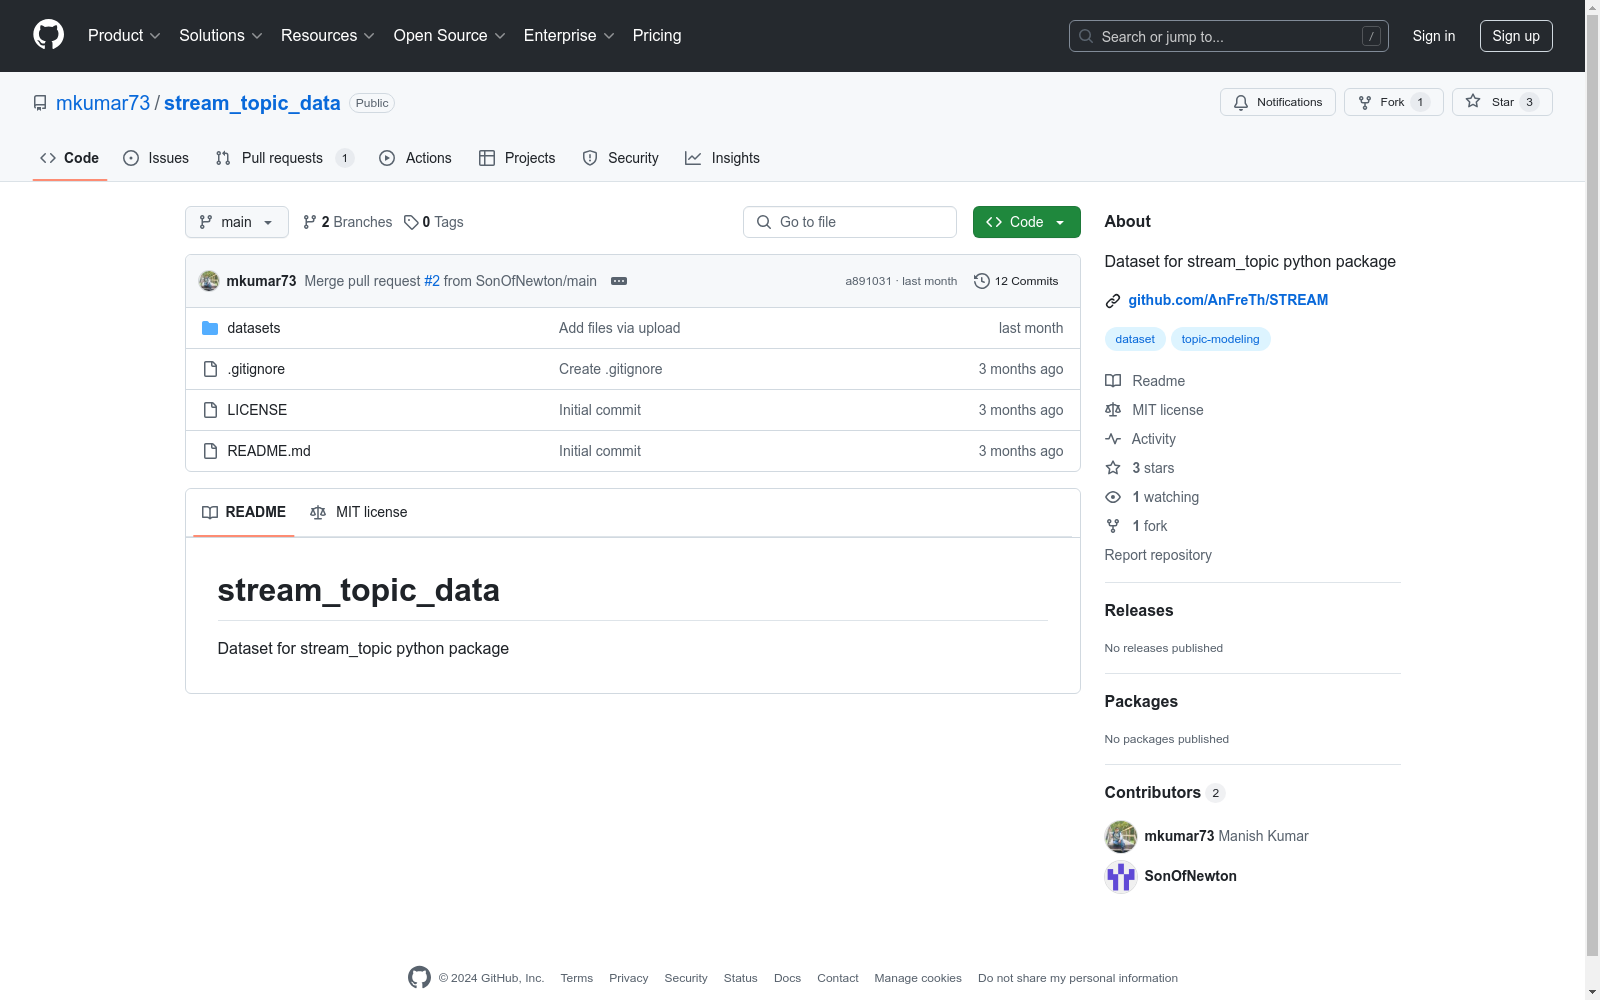Switch to the Issues tab
Screen dimensions: 1600x1000
coord(156,158)
